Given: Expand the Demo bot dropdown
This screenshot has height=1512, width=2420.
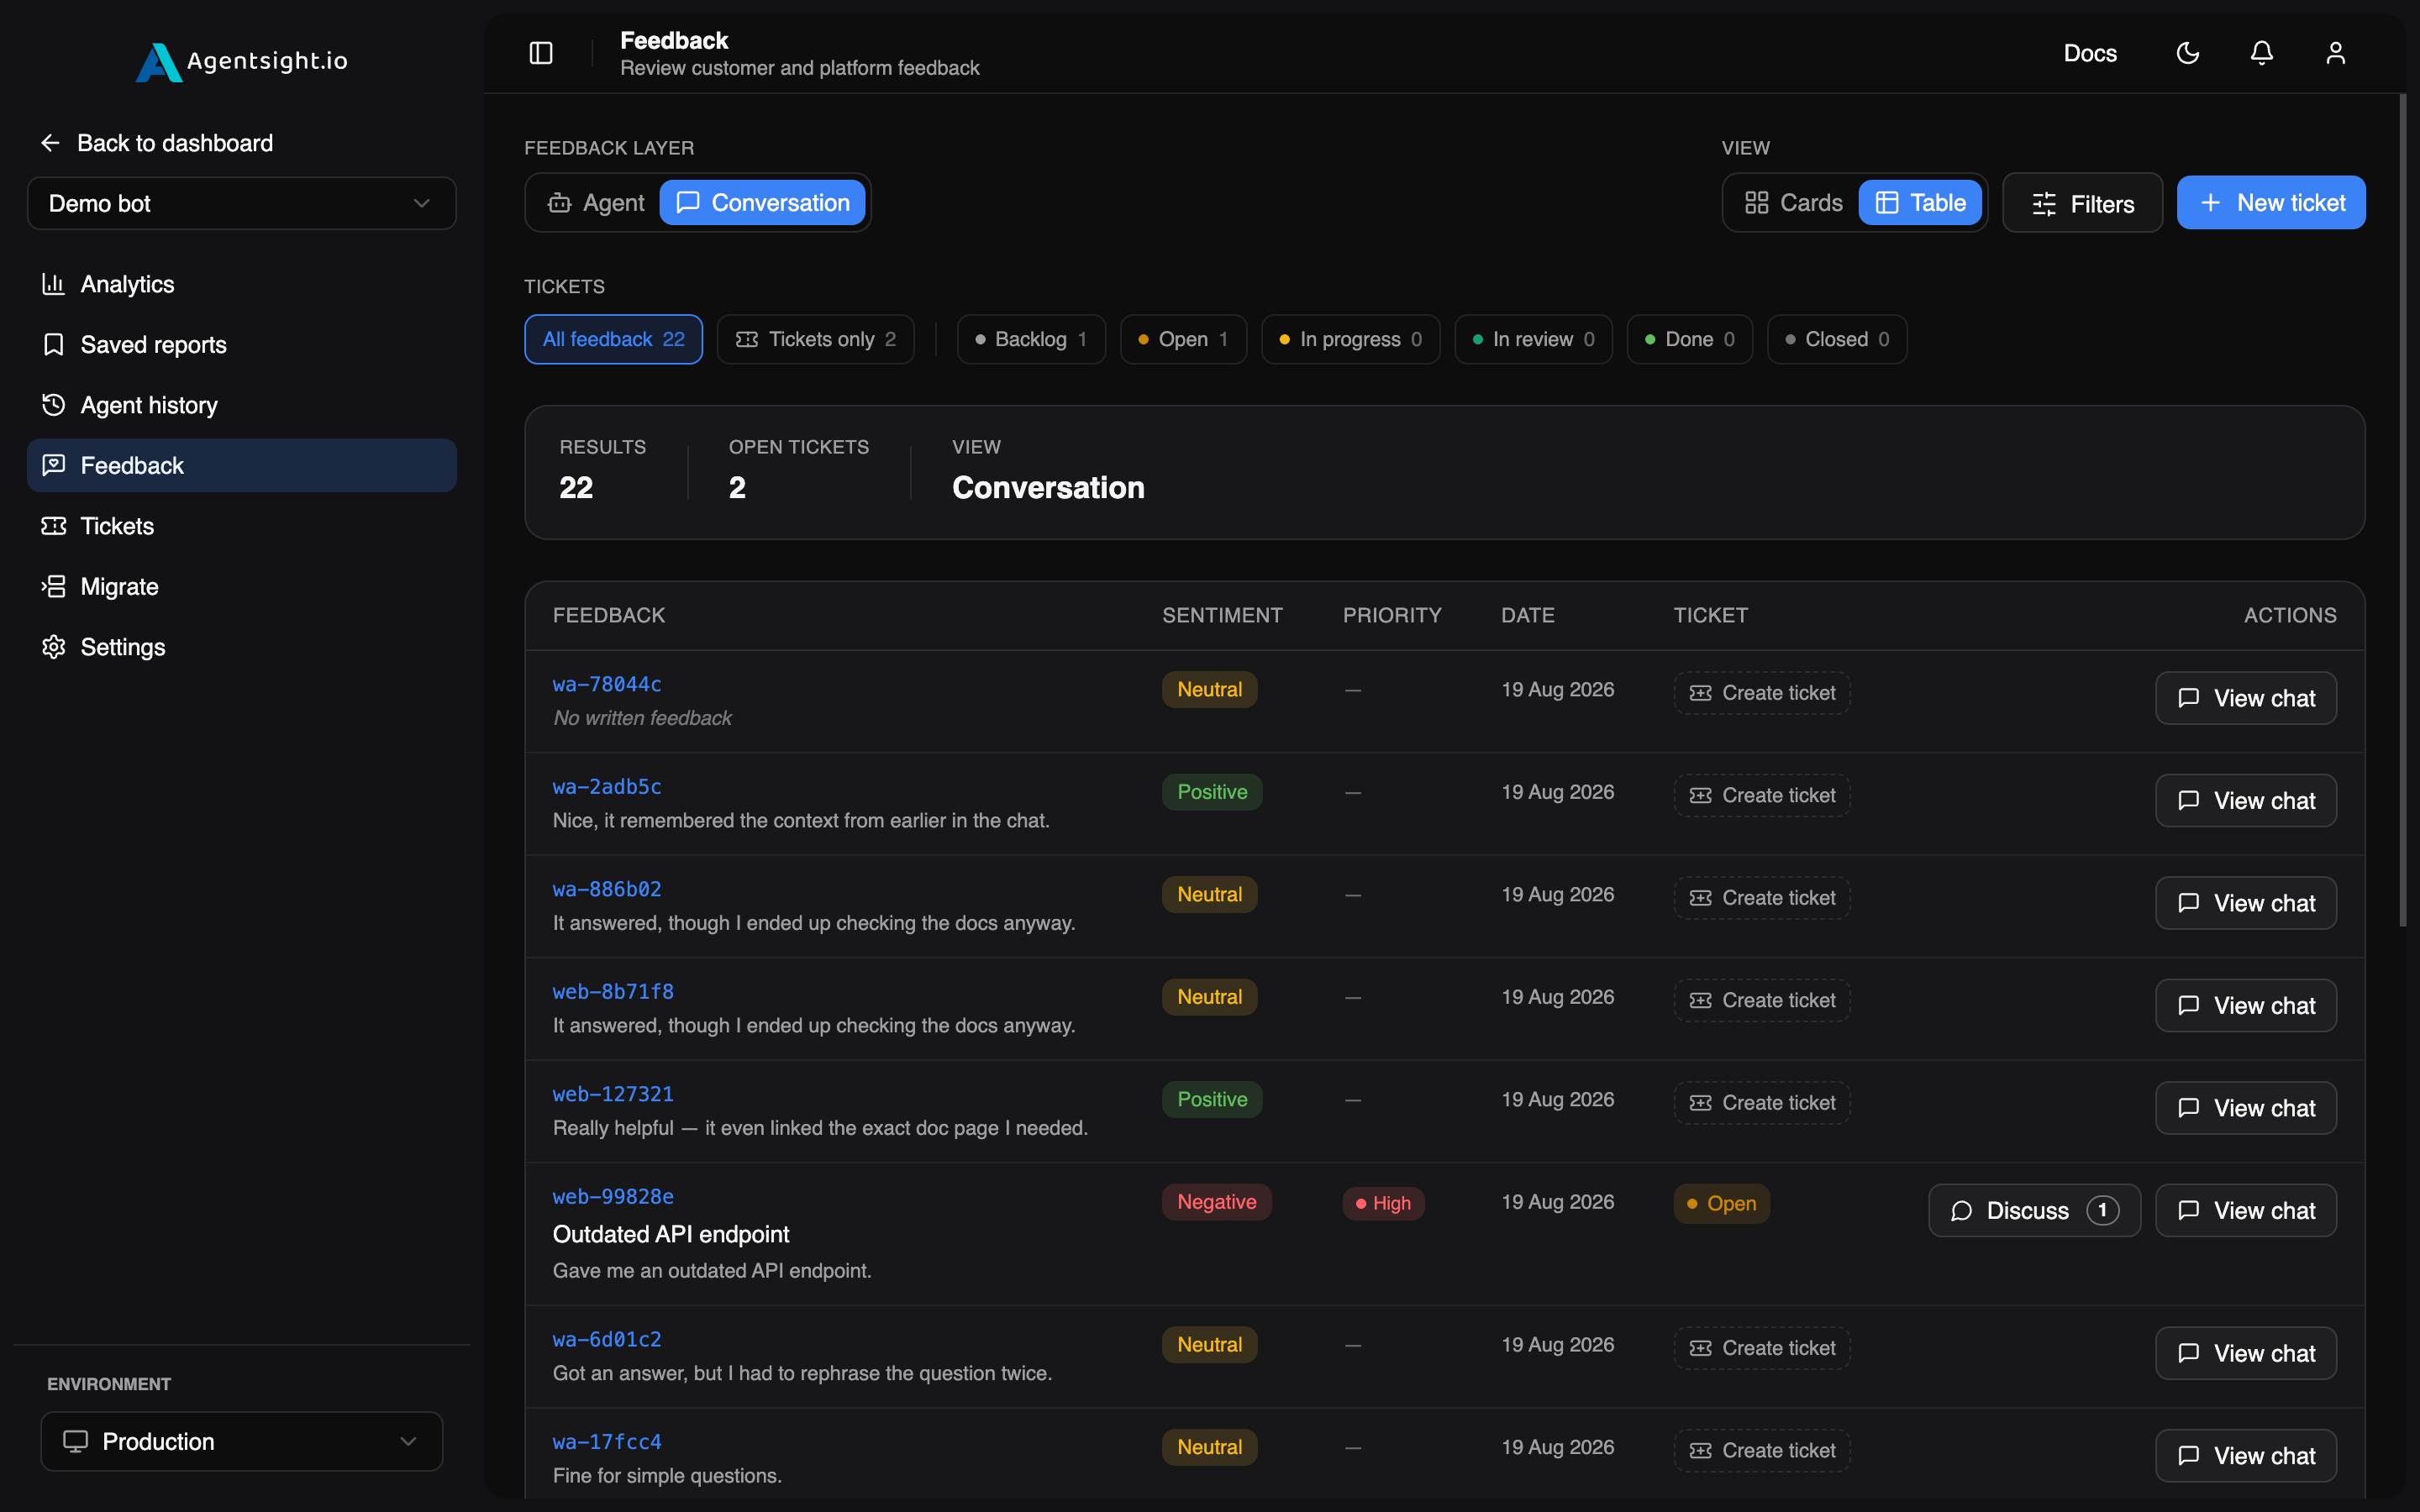Looking at the screenshot, I should (242, 203).
